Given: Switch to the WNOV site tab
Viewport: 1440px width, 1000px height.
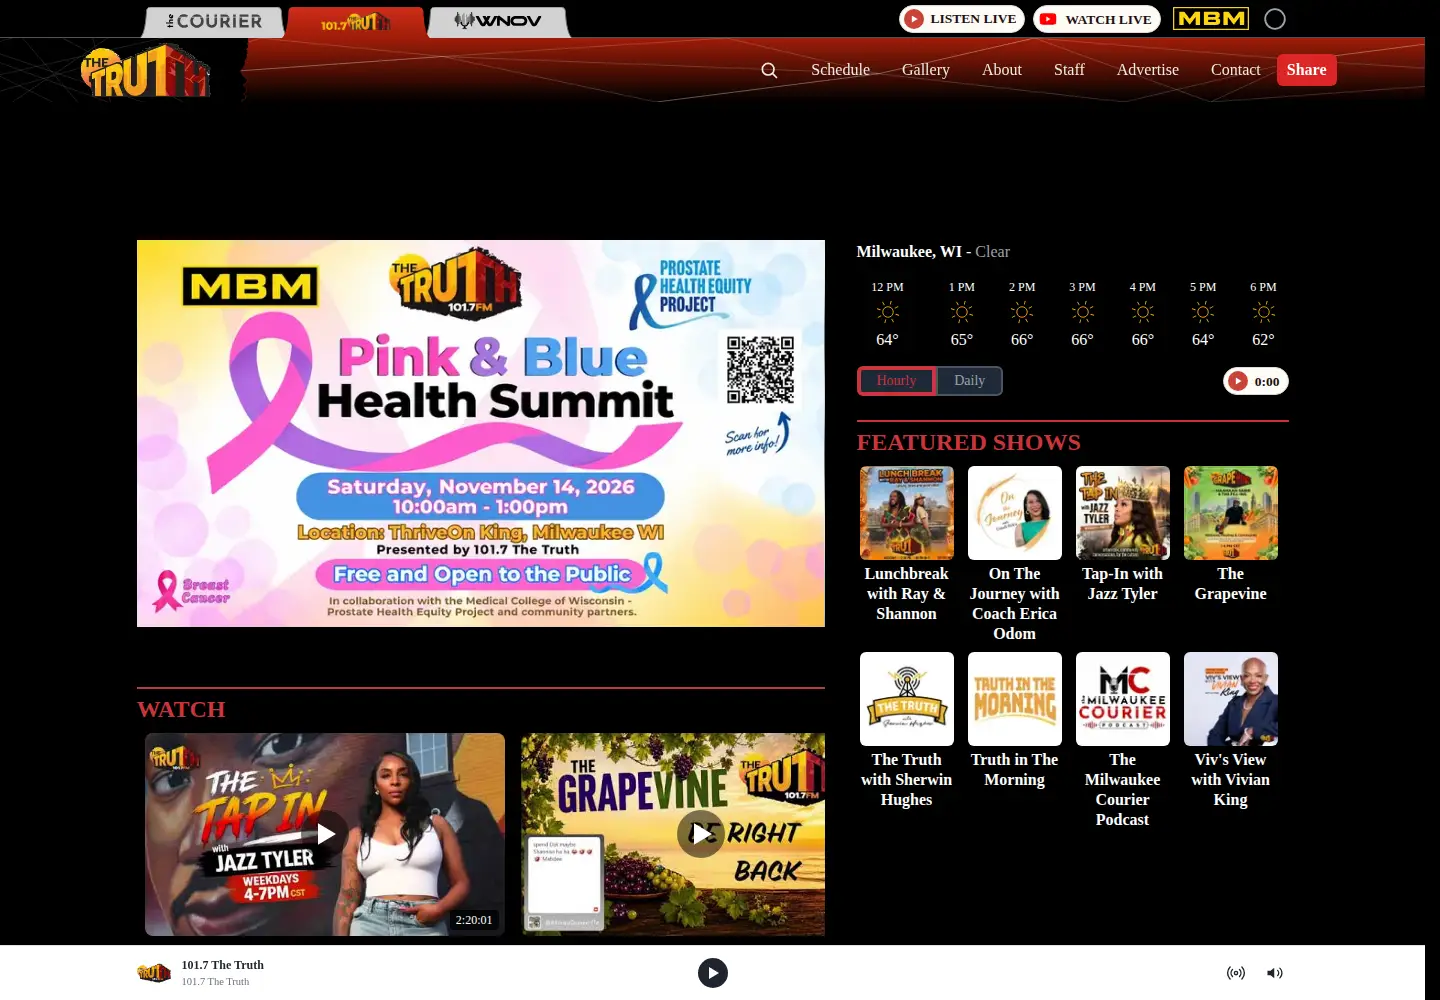Looking at the screenshot, I should 498,21.
